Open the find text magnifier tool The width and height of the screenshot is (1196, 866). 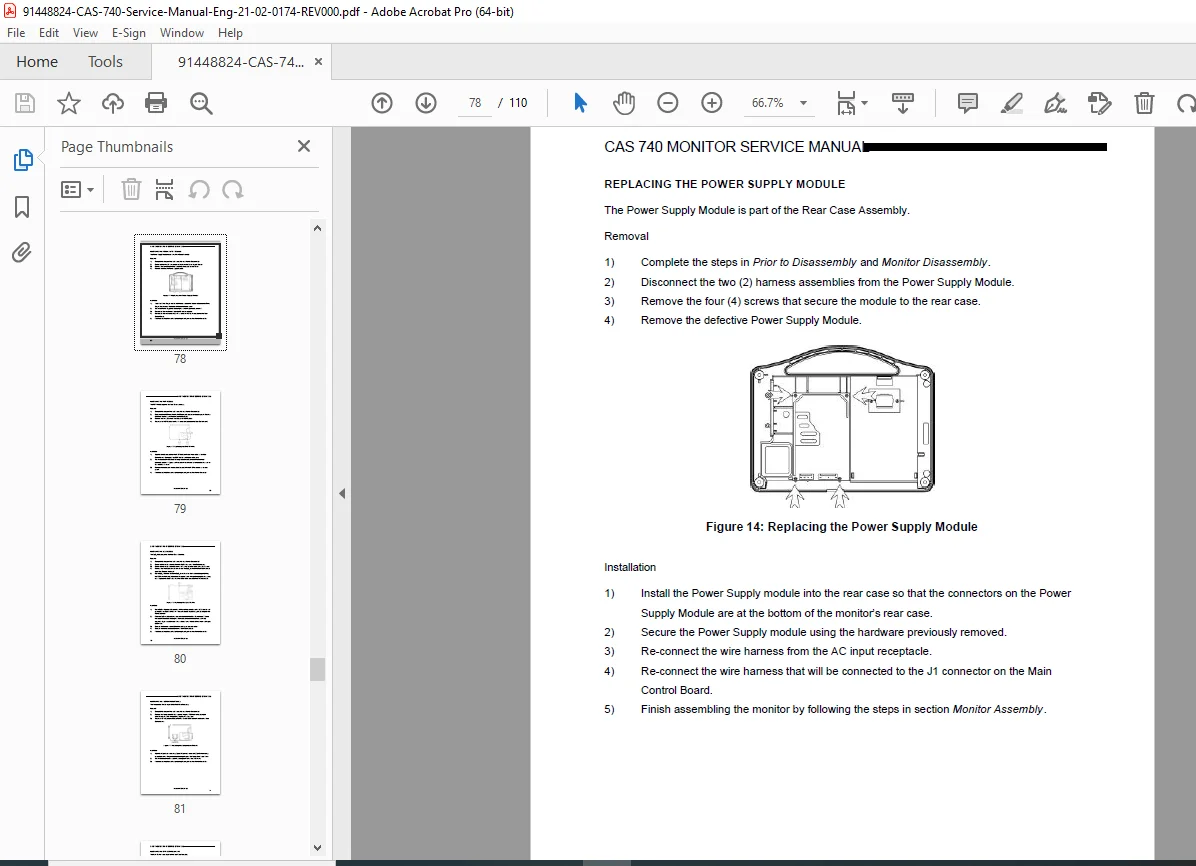(x=201, y=103)
